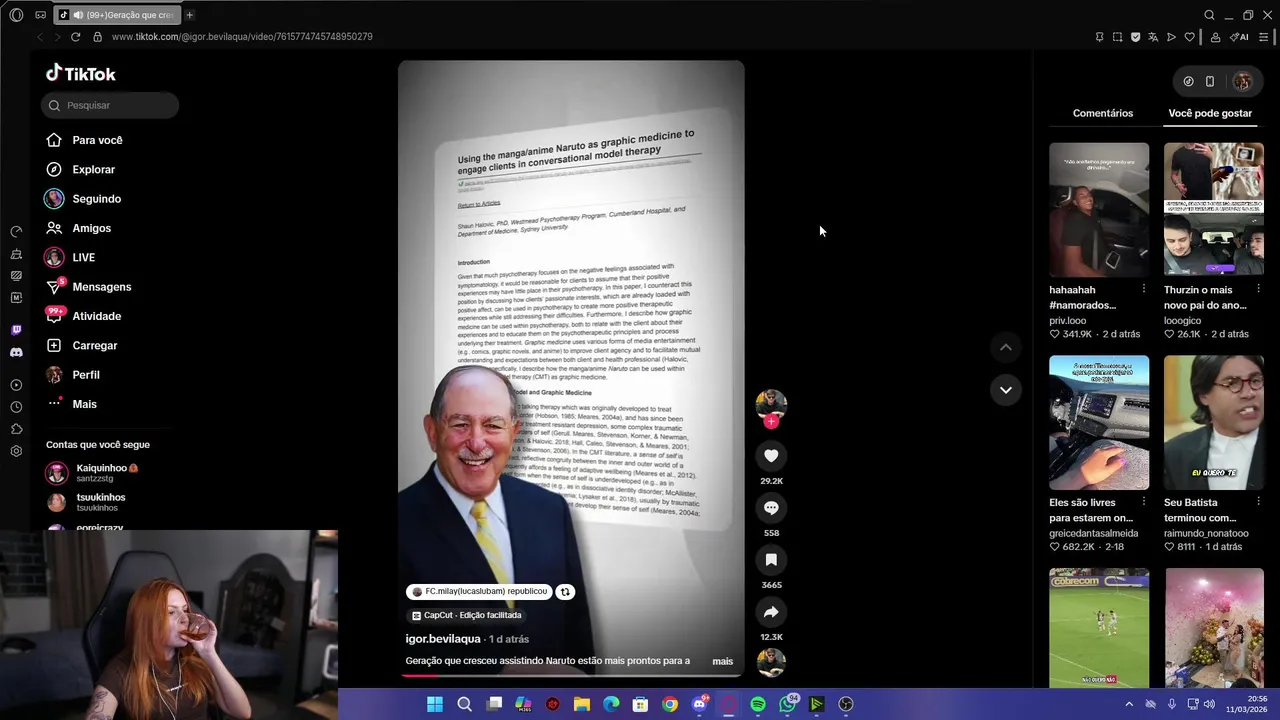Bookmark the video showing 3665 saves
Image resolution: width=1280 pixels, height=720 pixels.
pos(771,560)
